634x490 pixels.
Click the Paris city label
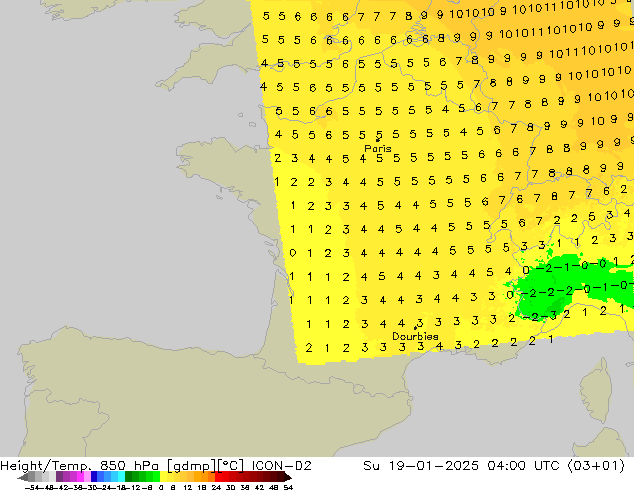point(378,149)
